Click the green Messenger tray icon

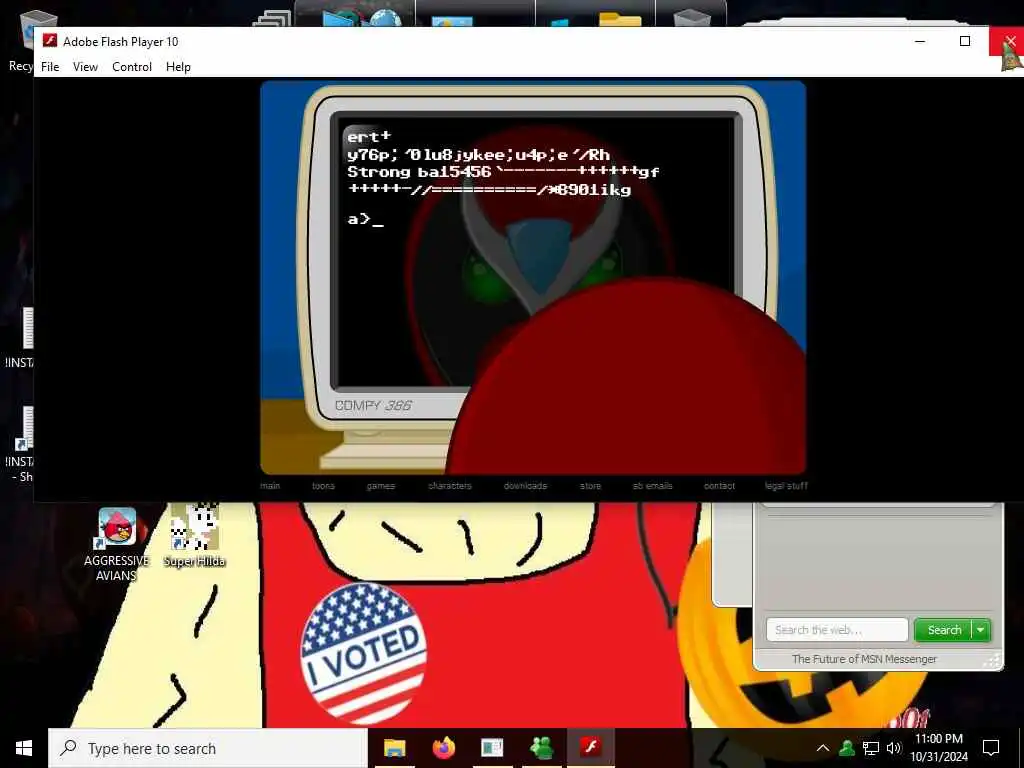(x=847, y=748)
